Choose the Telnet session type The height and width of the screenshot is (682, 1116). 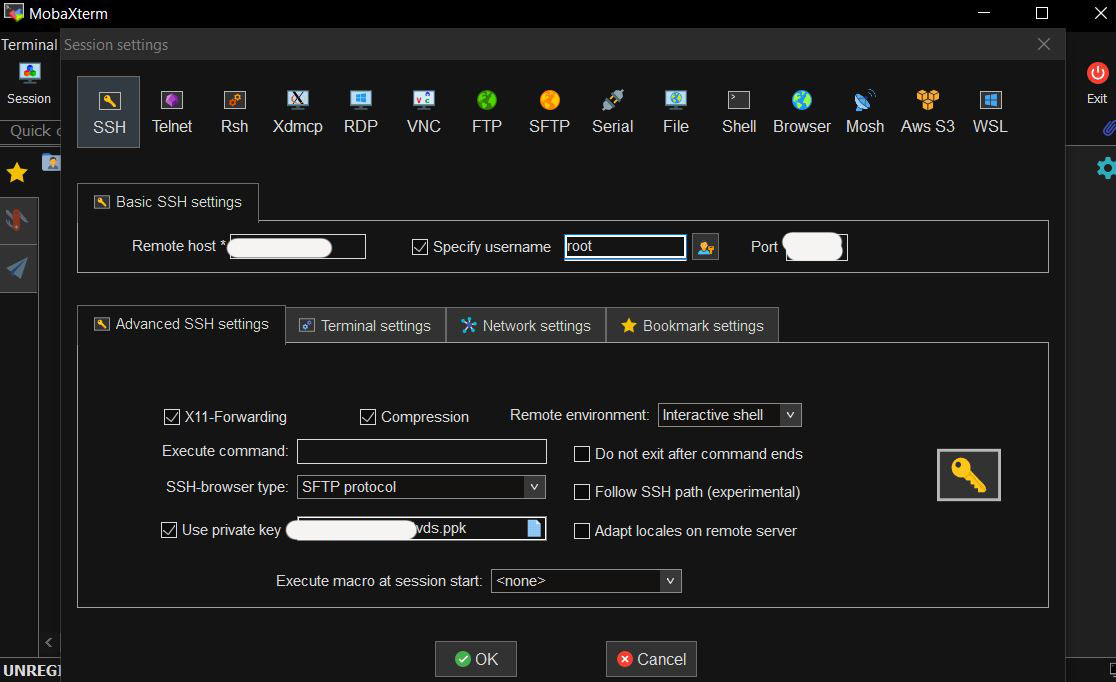pos(172,112)
